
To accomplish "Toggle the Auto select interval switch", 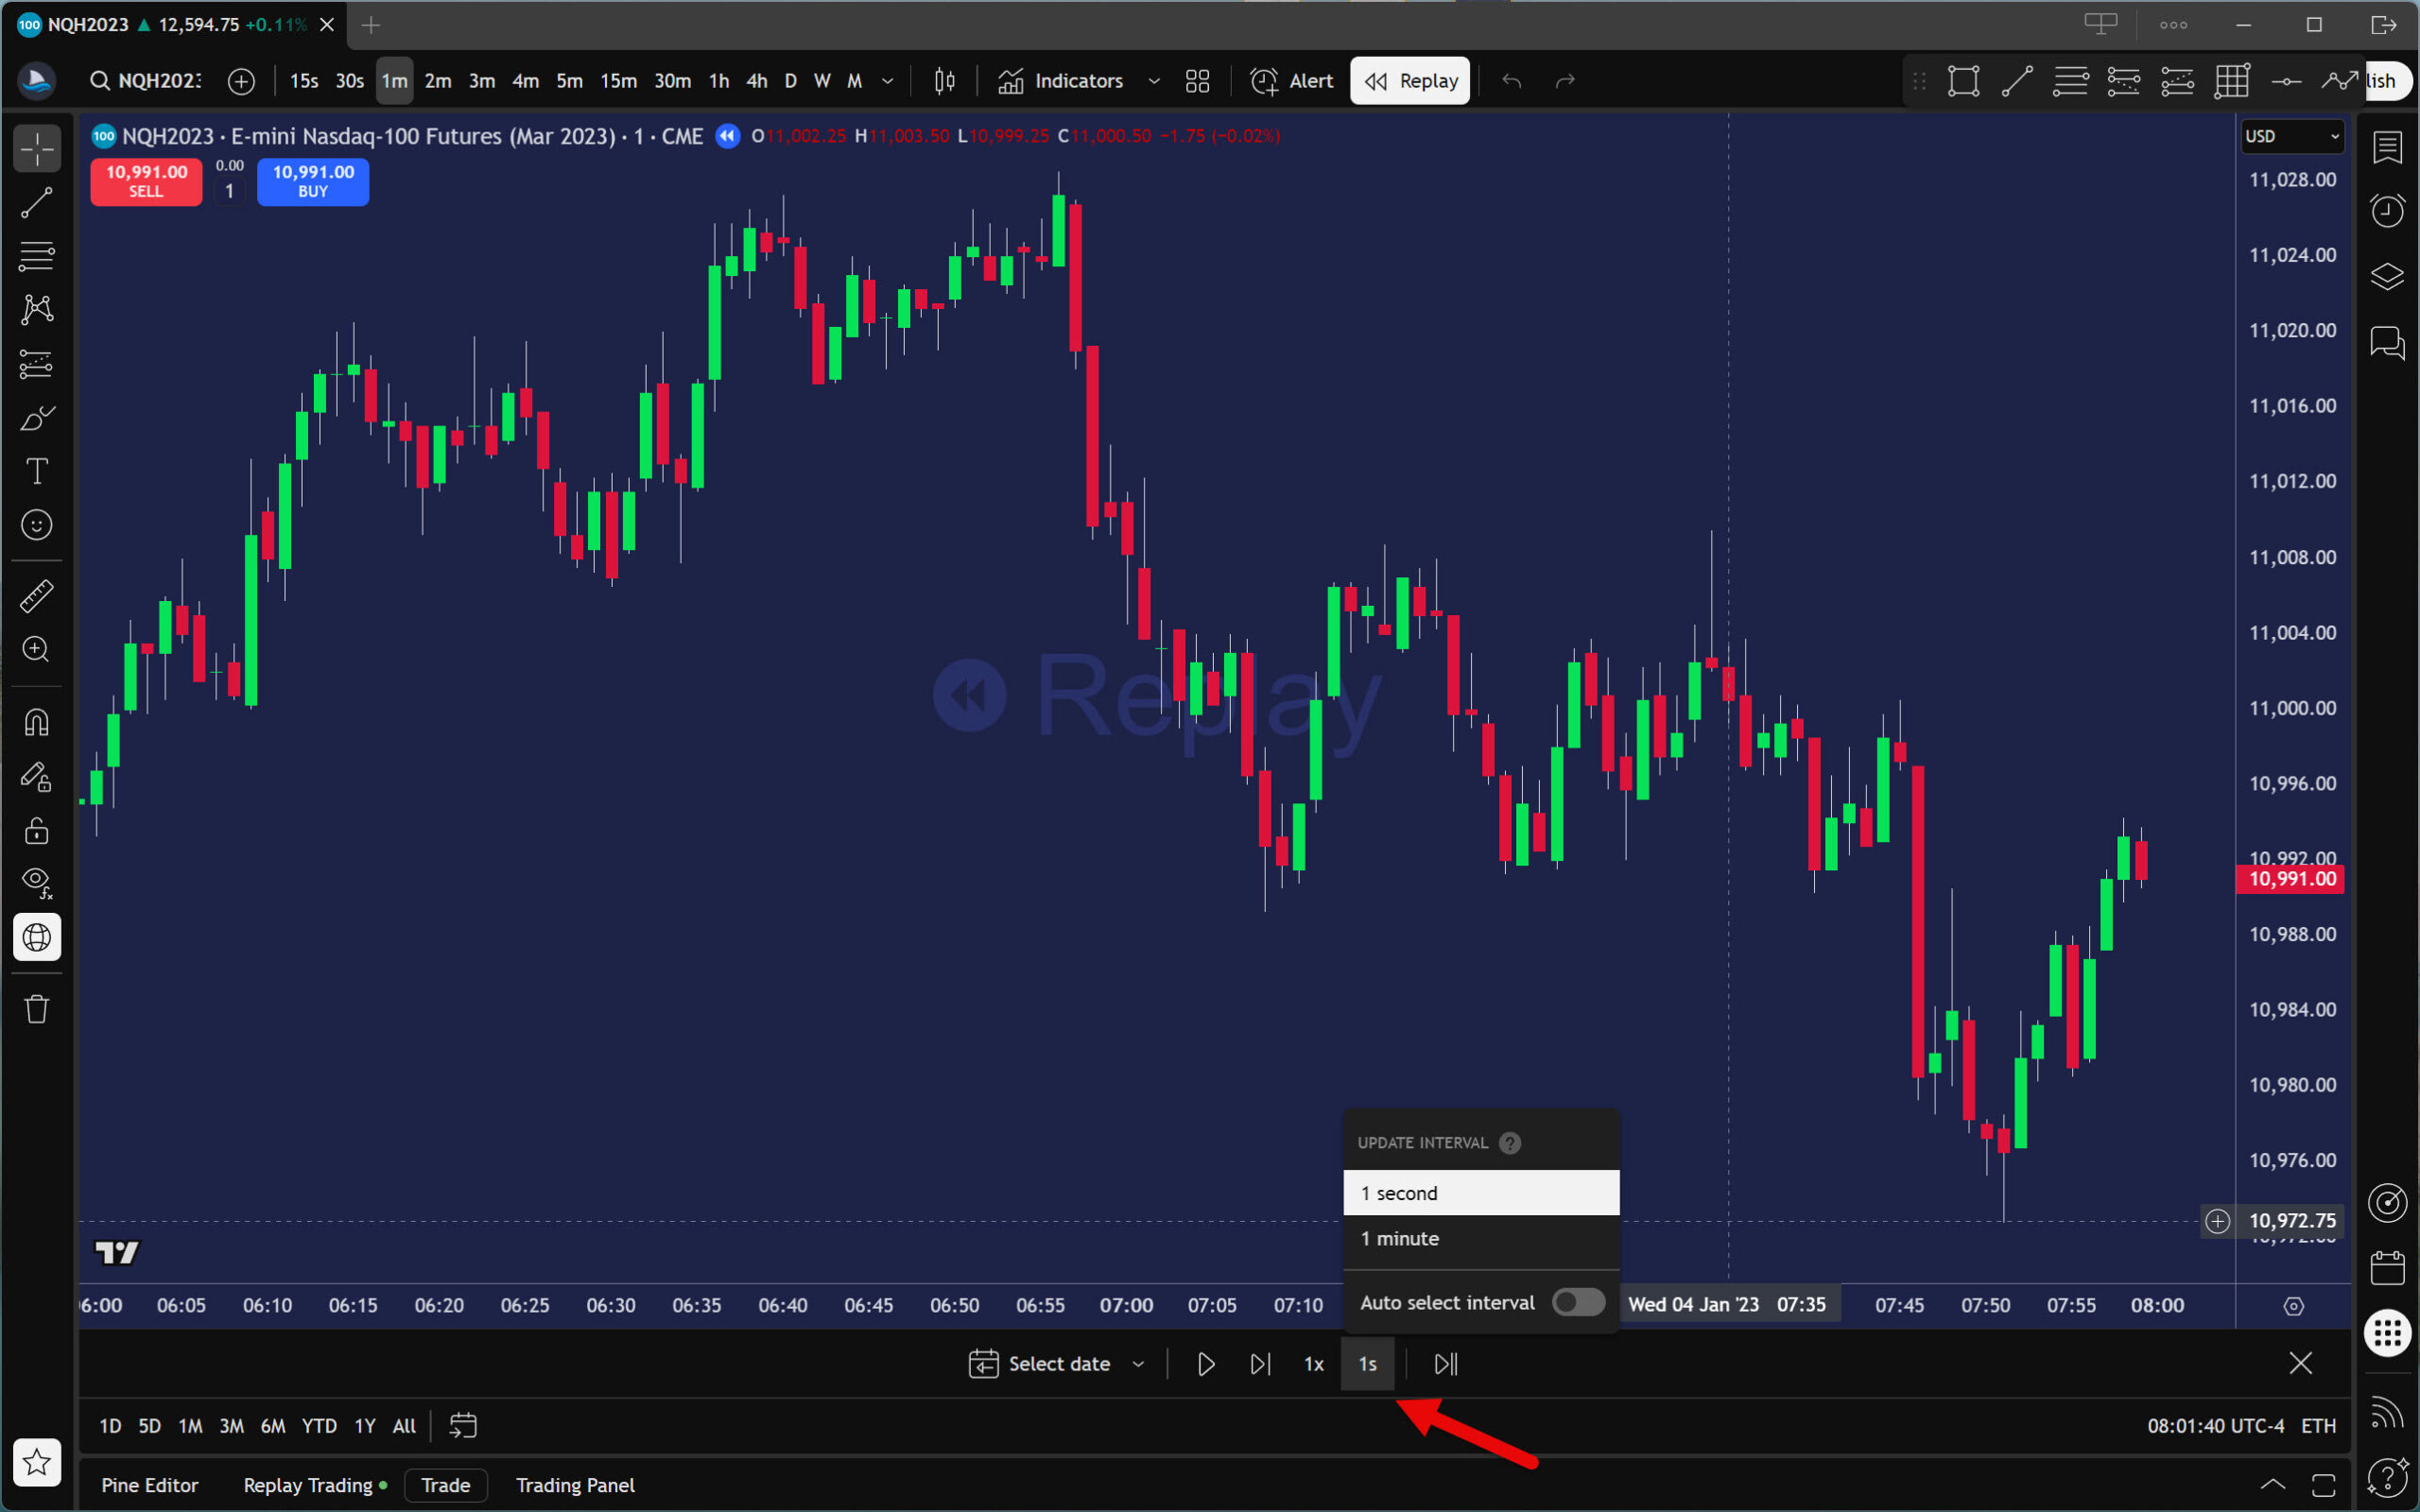I will click(x=1577, y=1302).
